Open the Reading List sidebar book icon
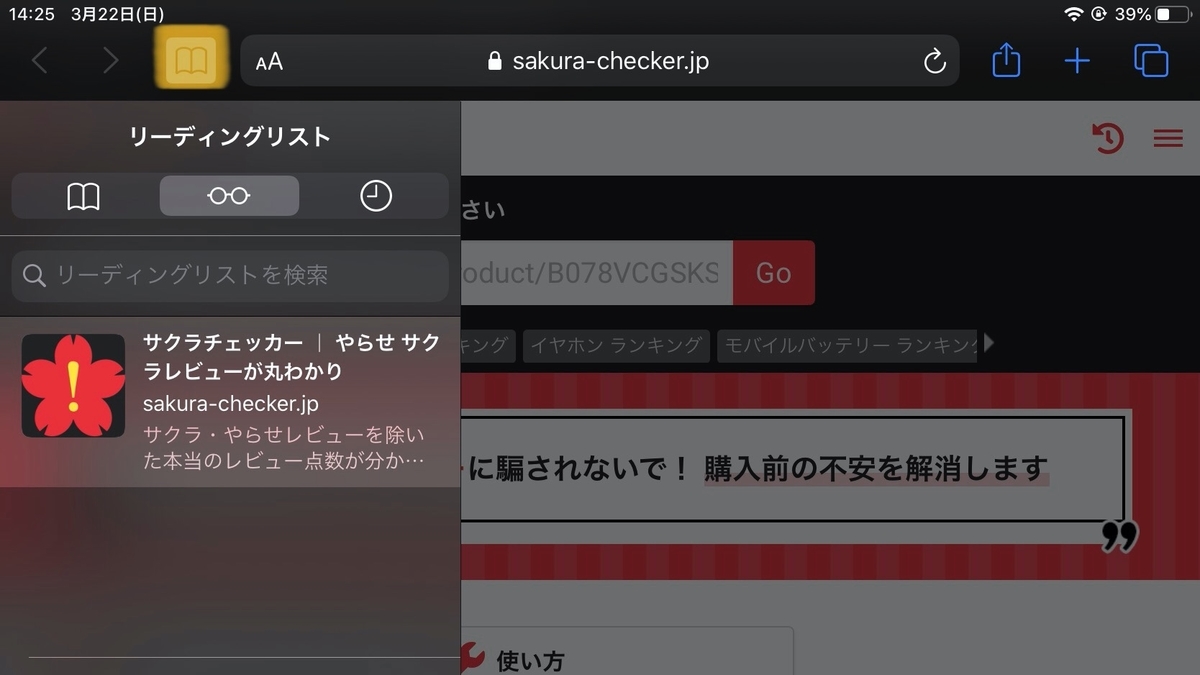Screen dimensions: 1200x675 190,60
